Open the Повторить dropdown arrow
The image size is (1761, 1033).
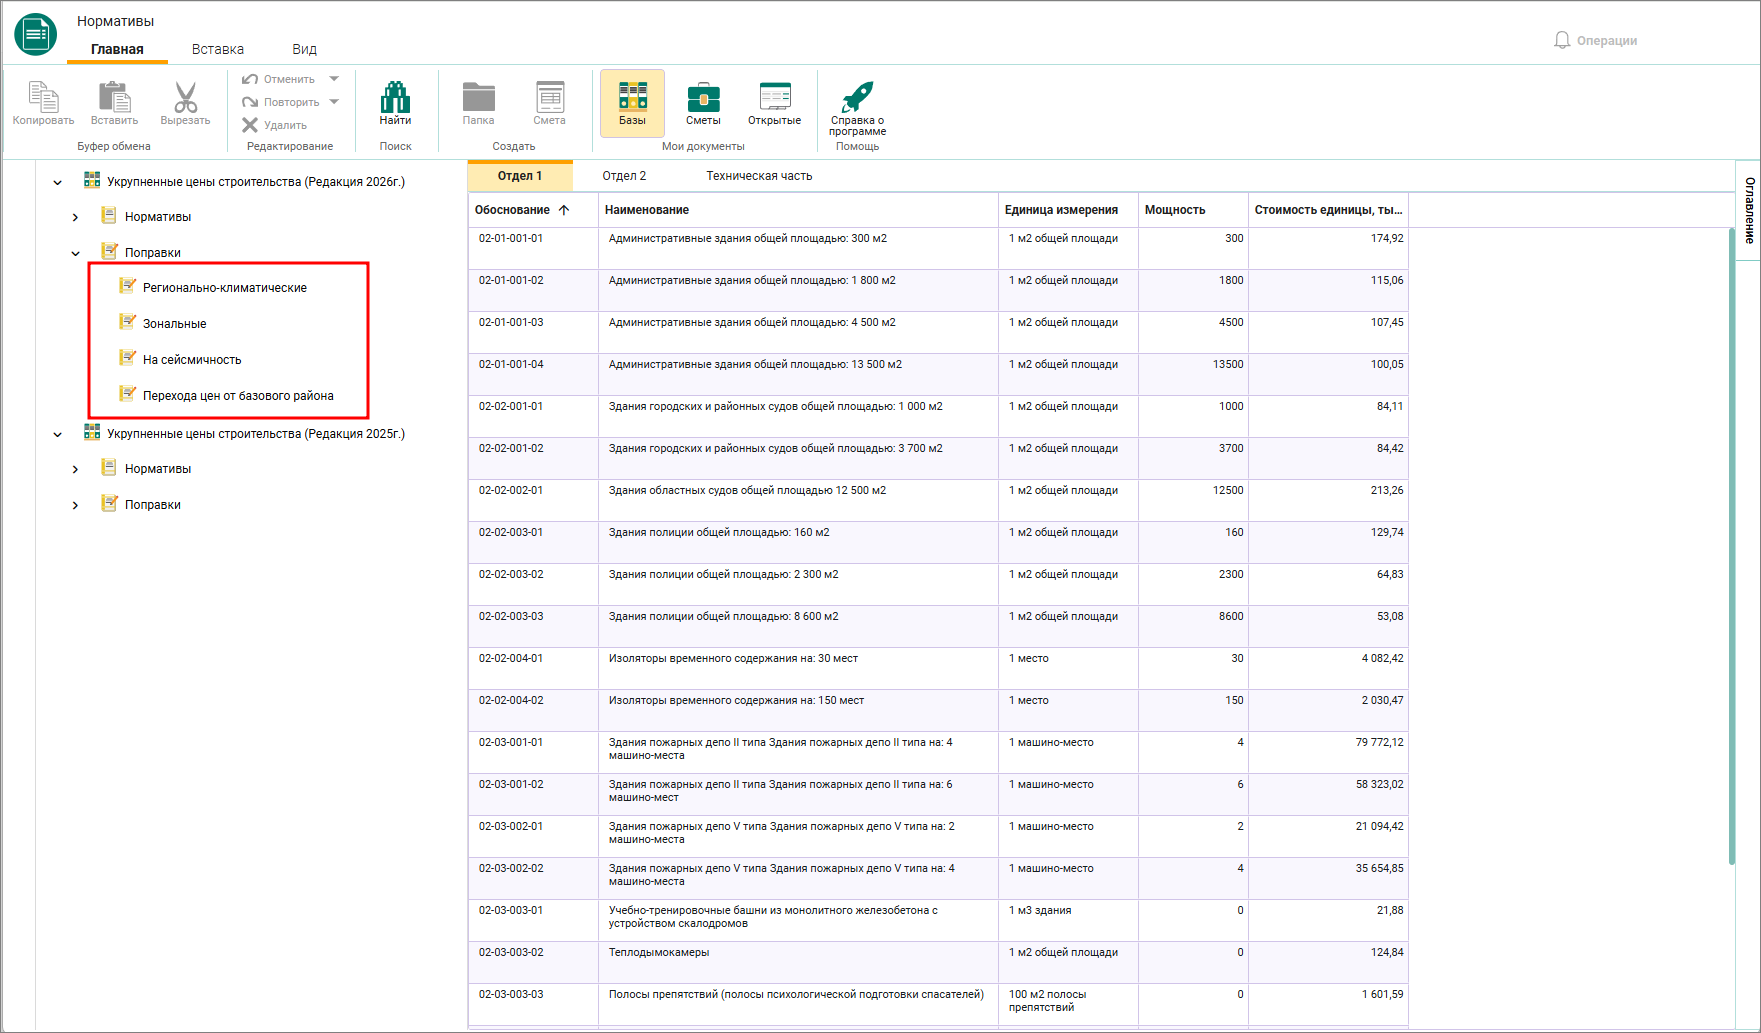point(334,102)
